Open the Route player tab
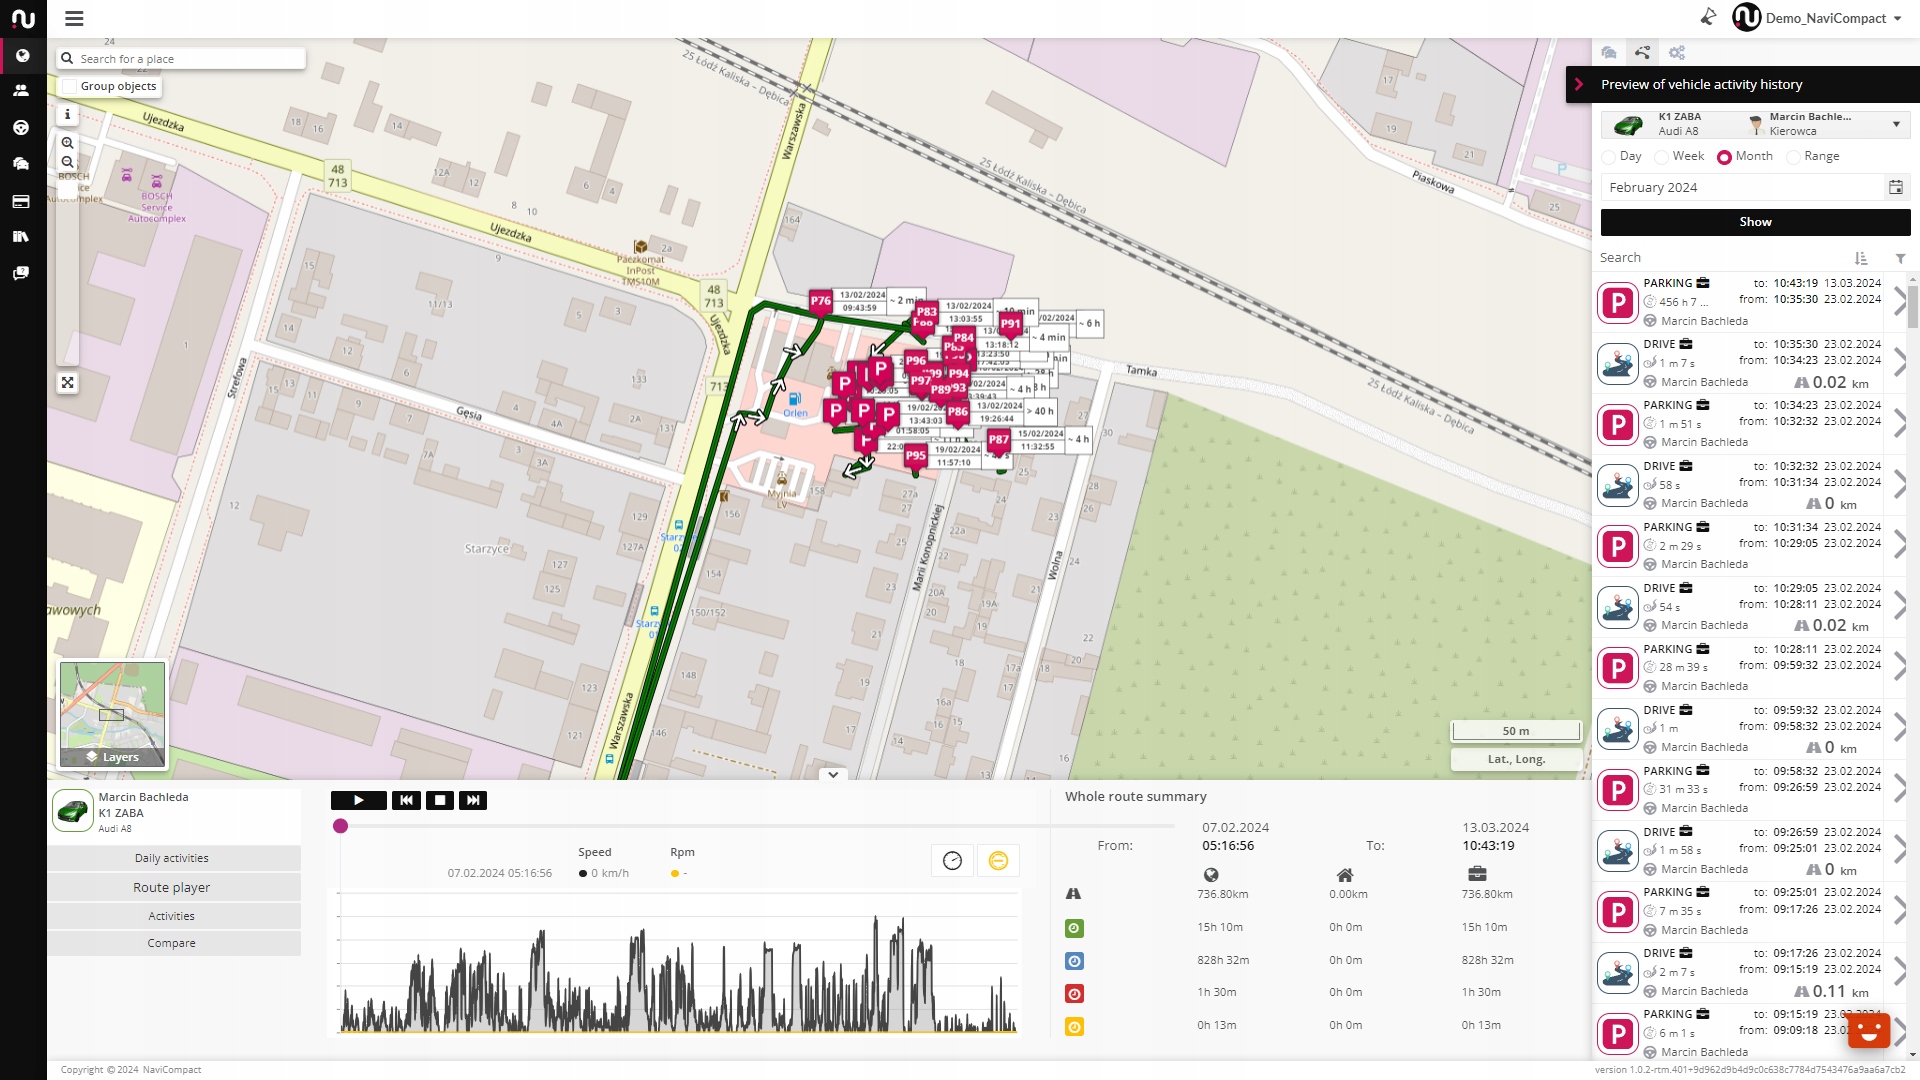 pyautogui.click(x=172, y=887)
